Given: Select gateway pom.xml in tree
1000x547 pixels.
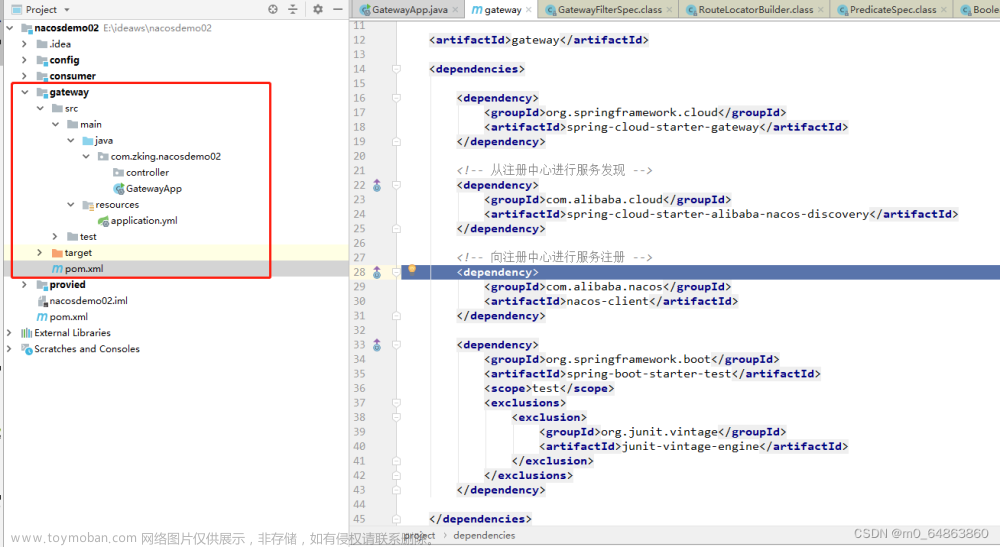Looking at the screenshot, I should click(84, 268).
